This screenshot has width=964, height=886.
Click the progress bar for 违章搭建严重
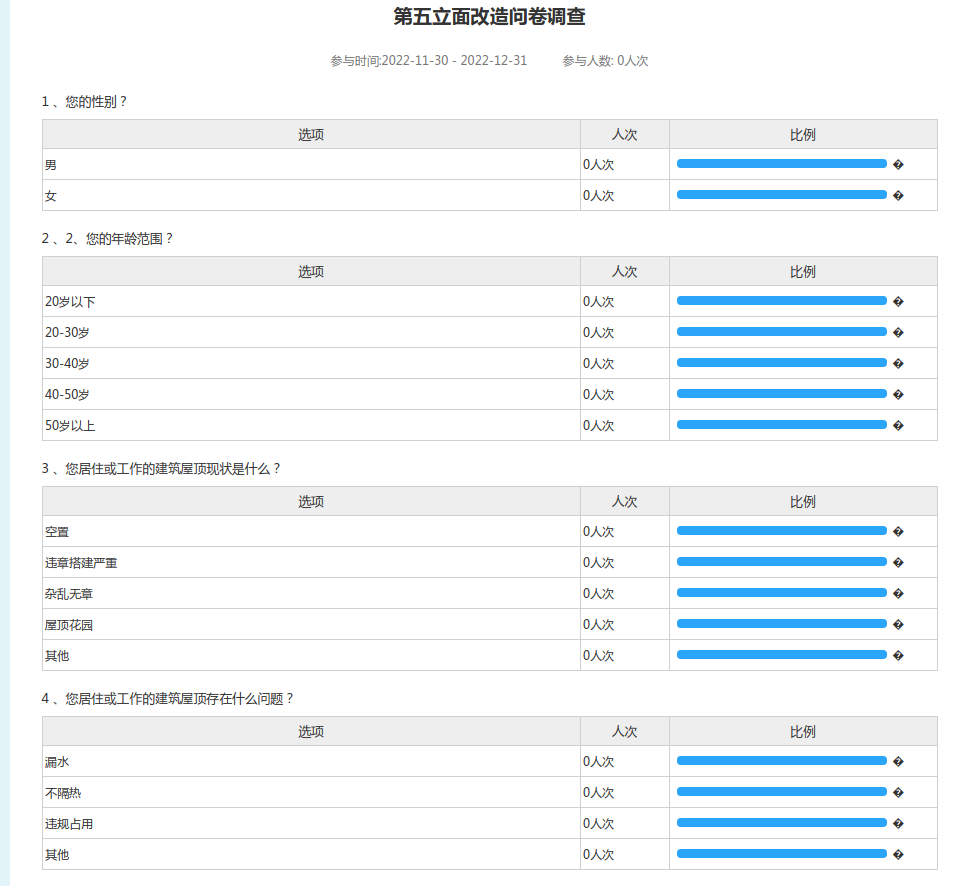781,562
